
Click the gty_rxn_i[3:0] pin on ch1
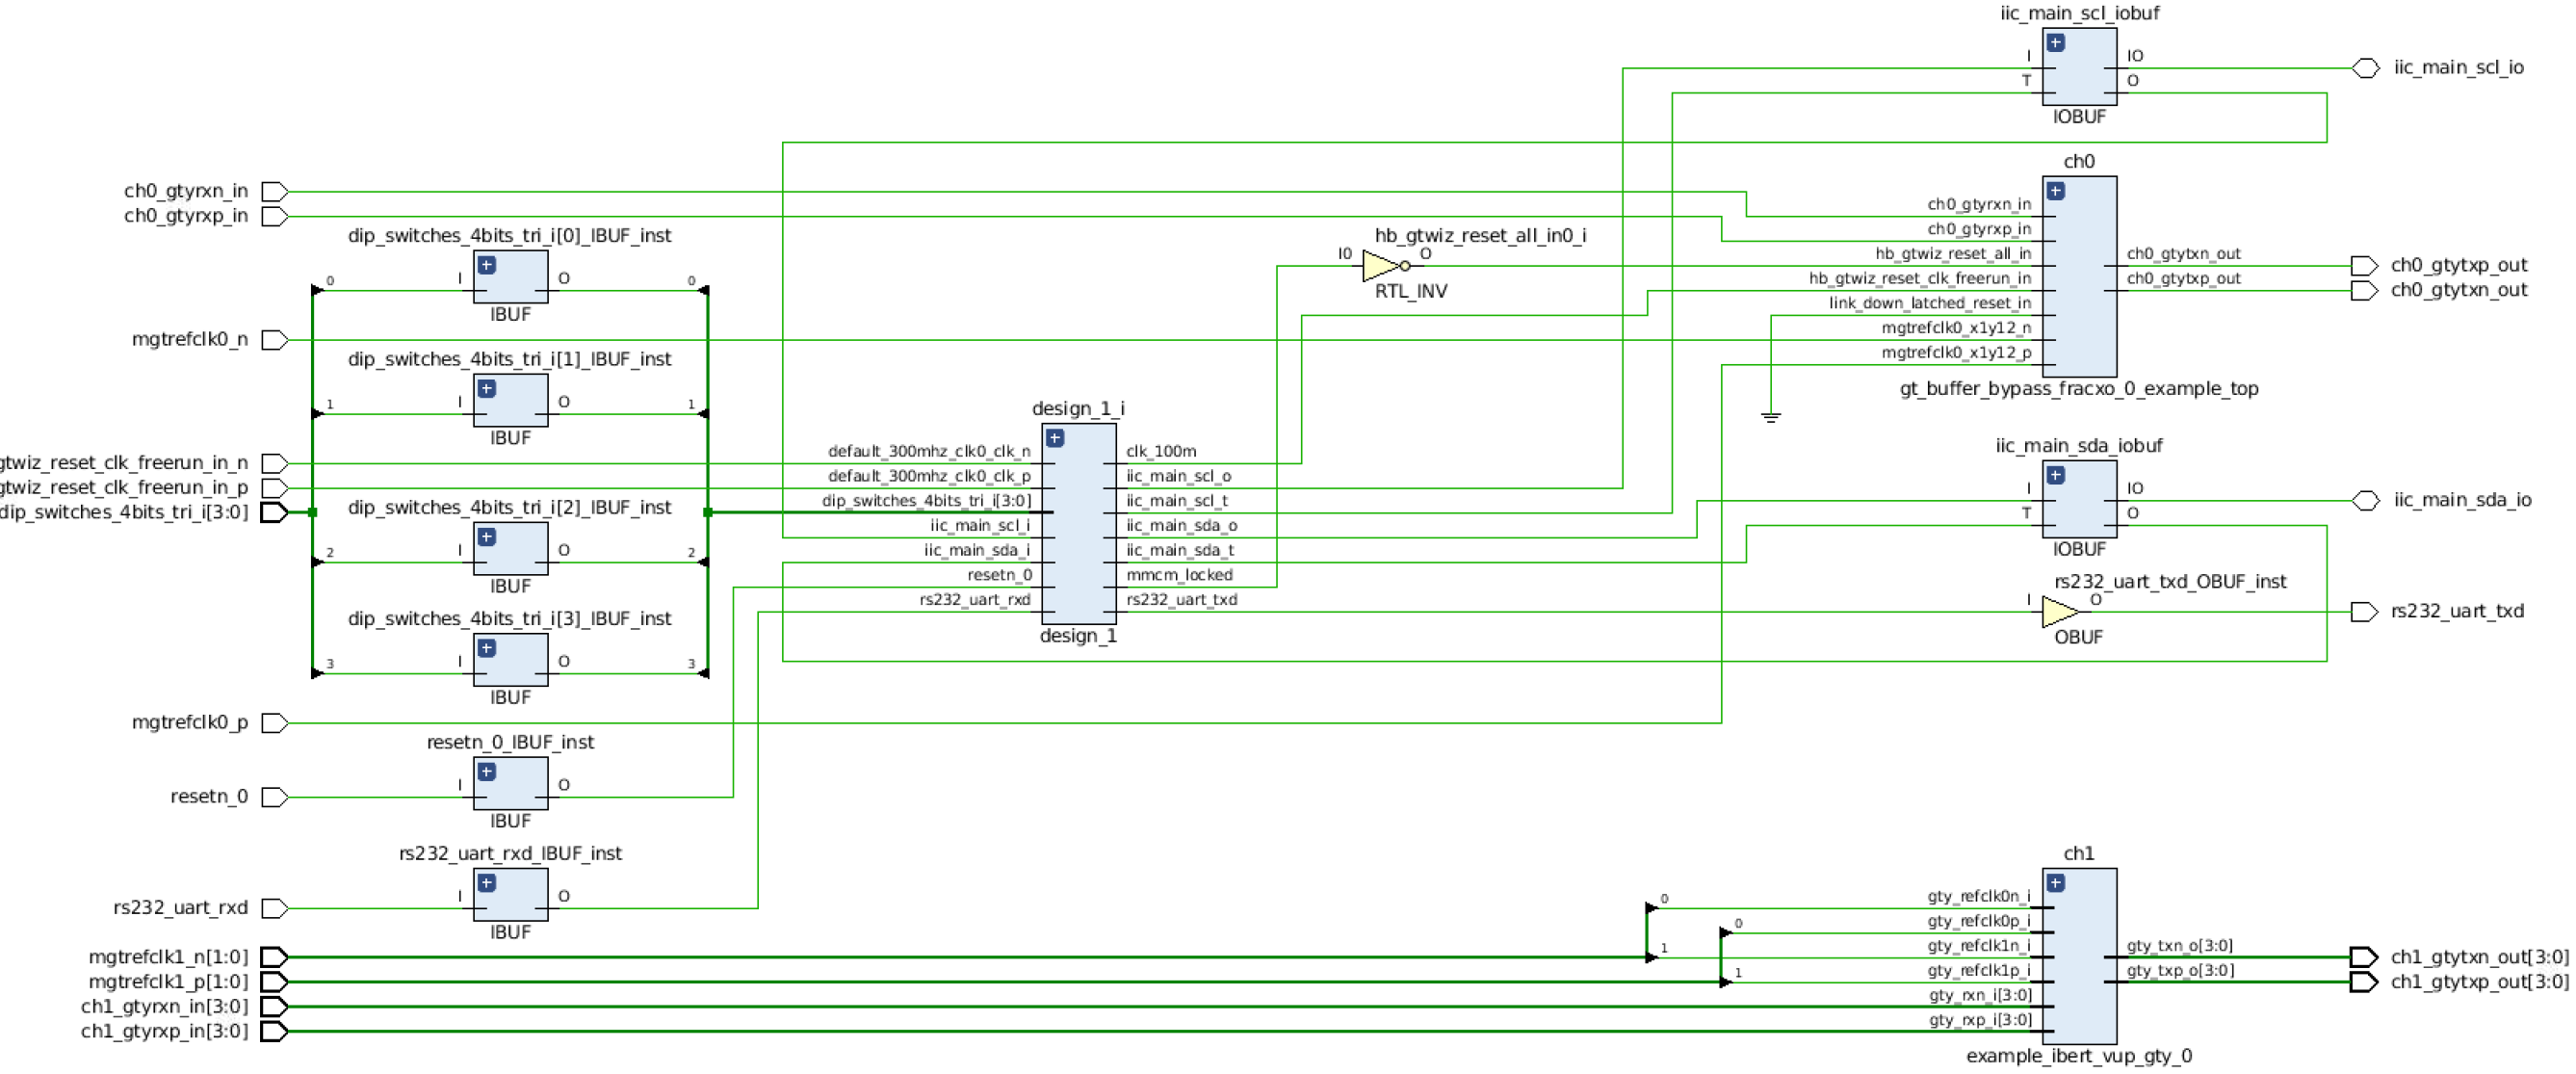tap(1980, 996)
